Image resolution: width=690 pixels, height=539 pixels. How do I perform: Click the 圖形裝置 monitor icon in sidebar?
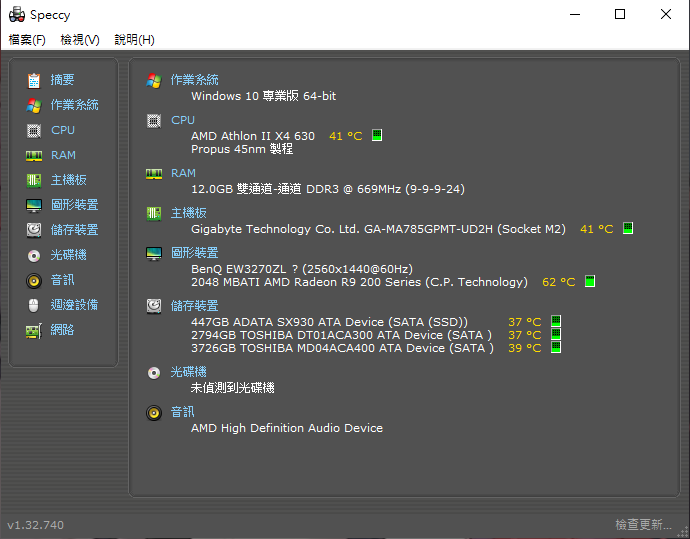point(34,205)
